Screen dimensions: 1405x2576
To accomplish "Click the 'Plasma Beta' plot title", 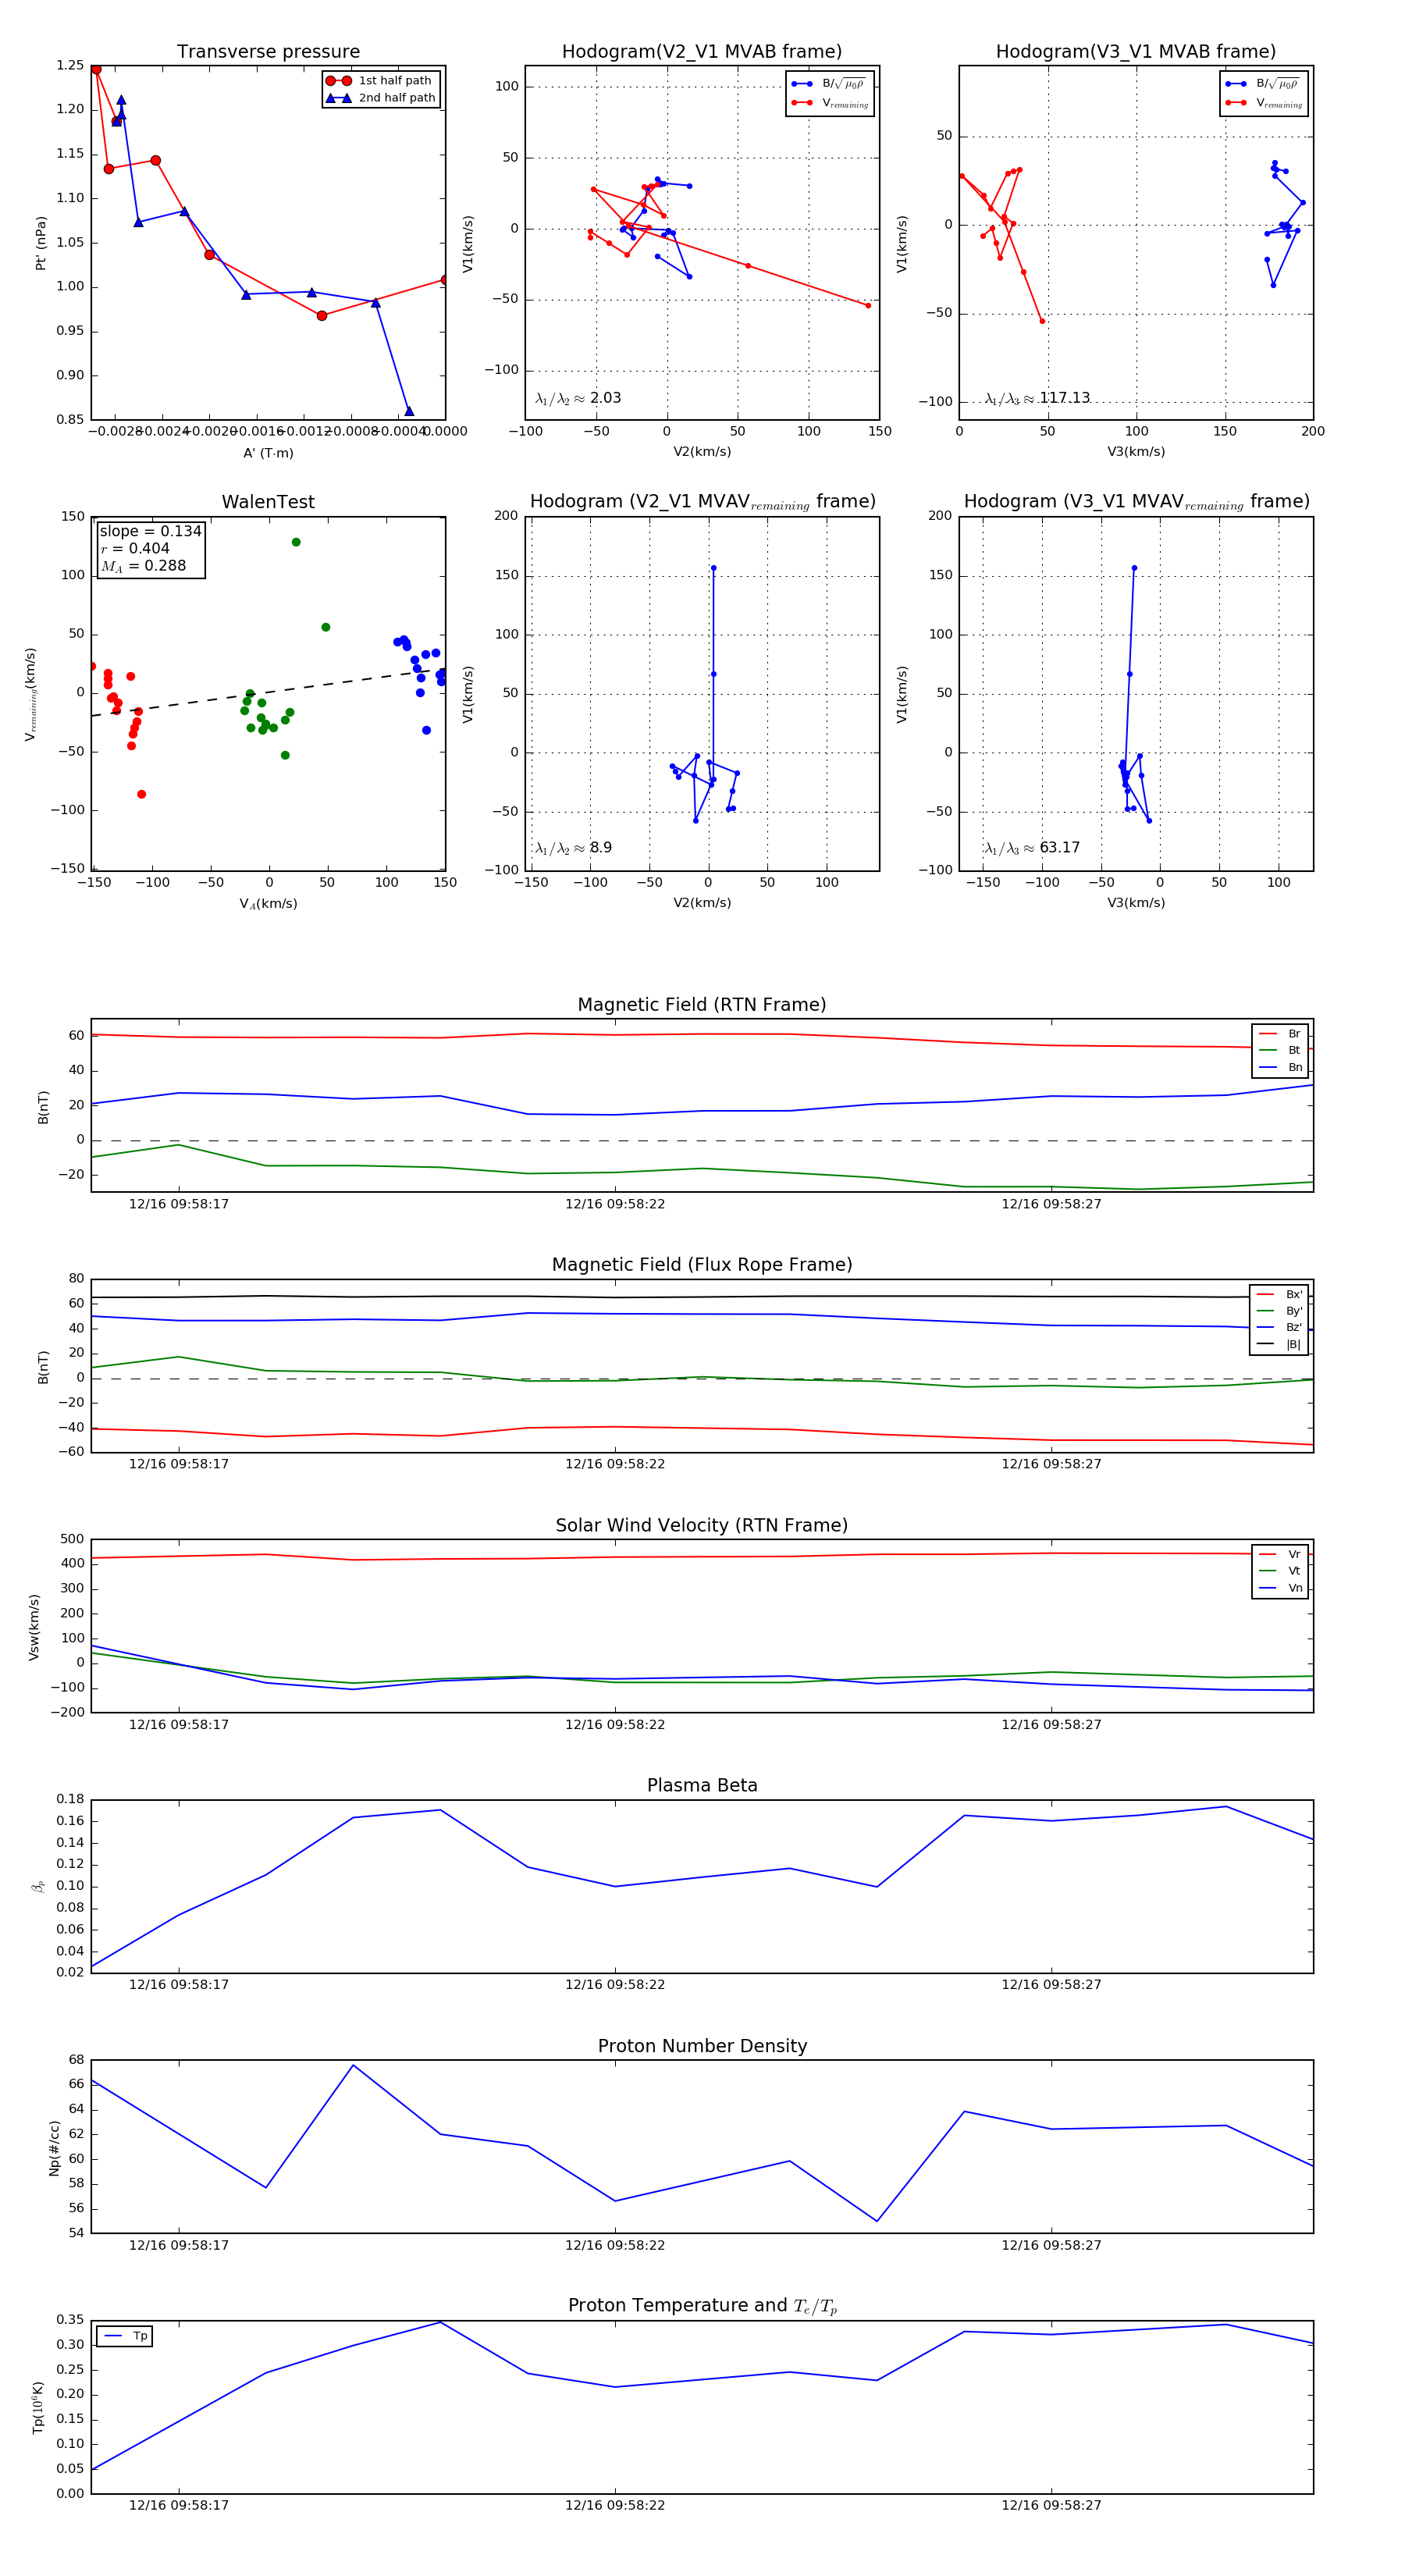I will (x=702, y=1785).
